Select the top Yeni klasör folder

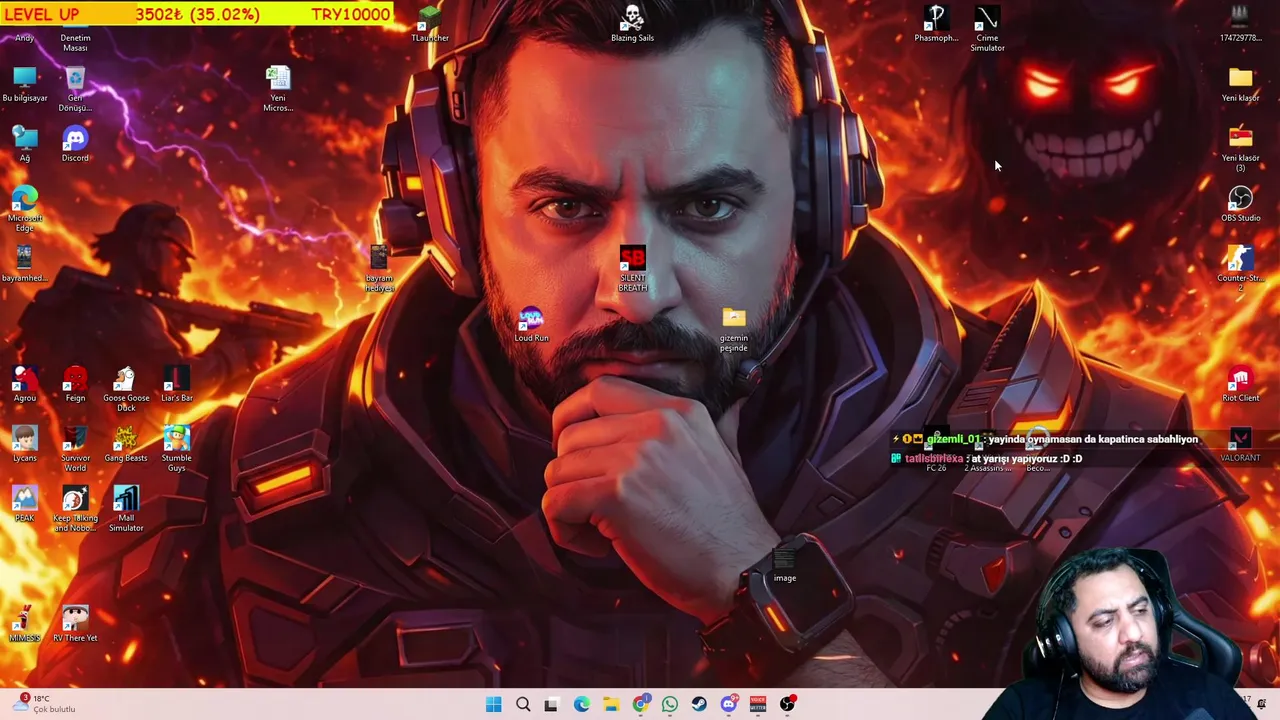click(1240, 84)
